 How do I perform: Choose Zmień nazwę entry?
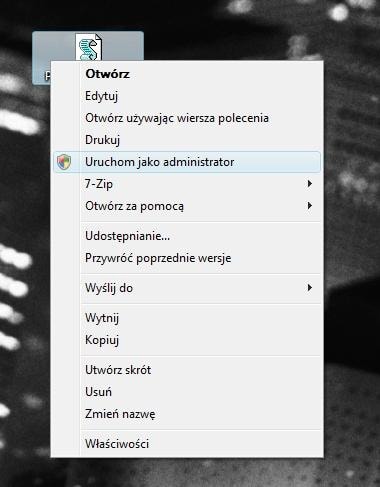pos(187,414)
